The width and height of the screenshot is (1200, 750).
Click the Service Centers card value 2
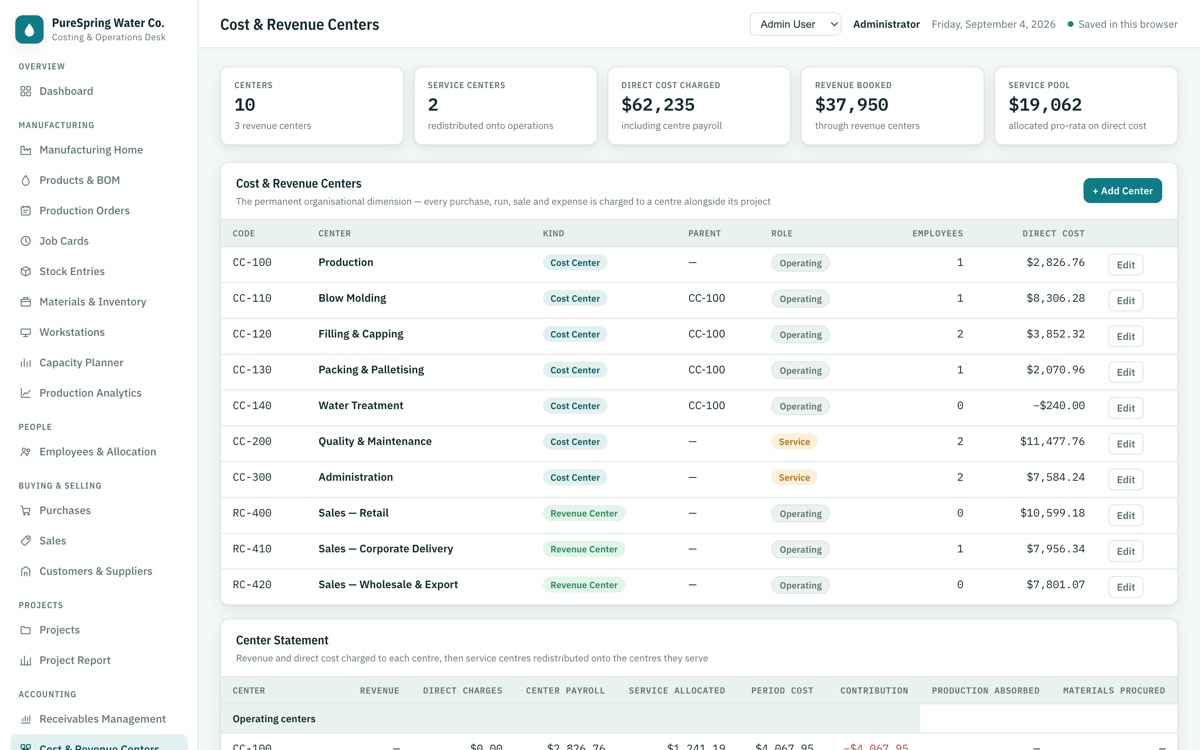point(433,105)
